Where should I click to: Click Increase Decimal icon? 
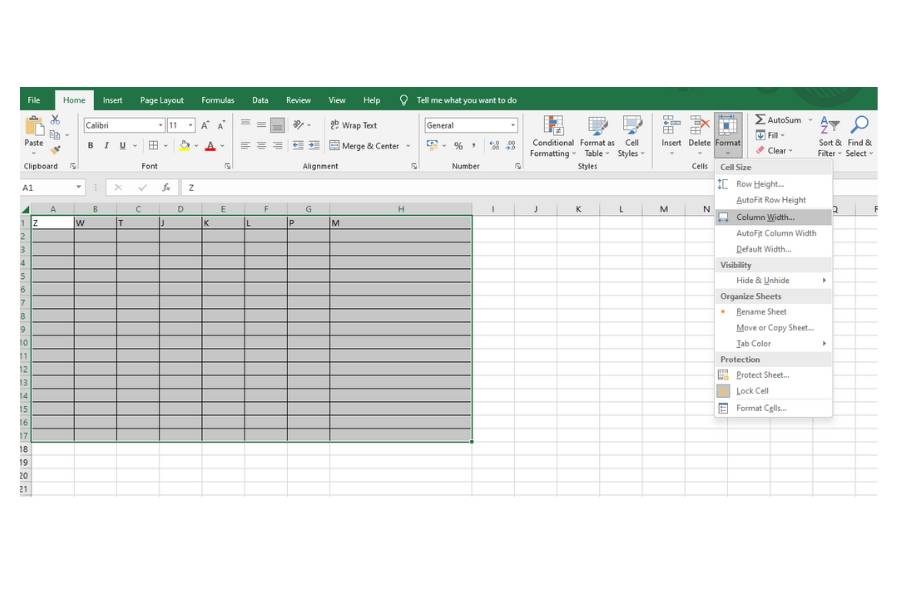(x=494, y=146)
